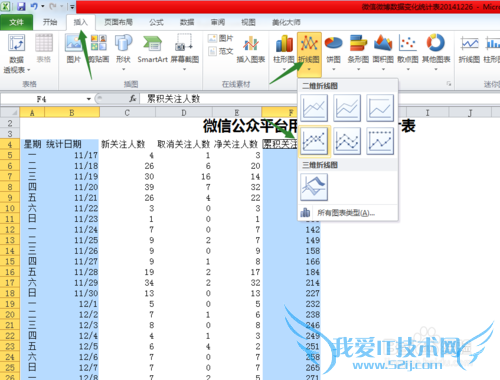Open the 页面布局 ribbon tab
The height and width of the screenshot is (380, 500).
[118, 22]
